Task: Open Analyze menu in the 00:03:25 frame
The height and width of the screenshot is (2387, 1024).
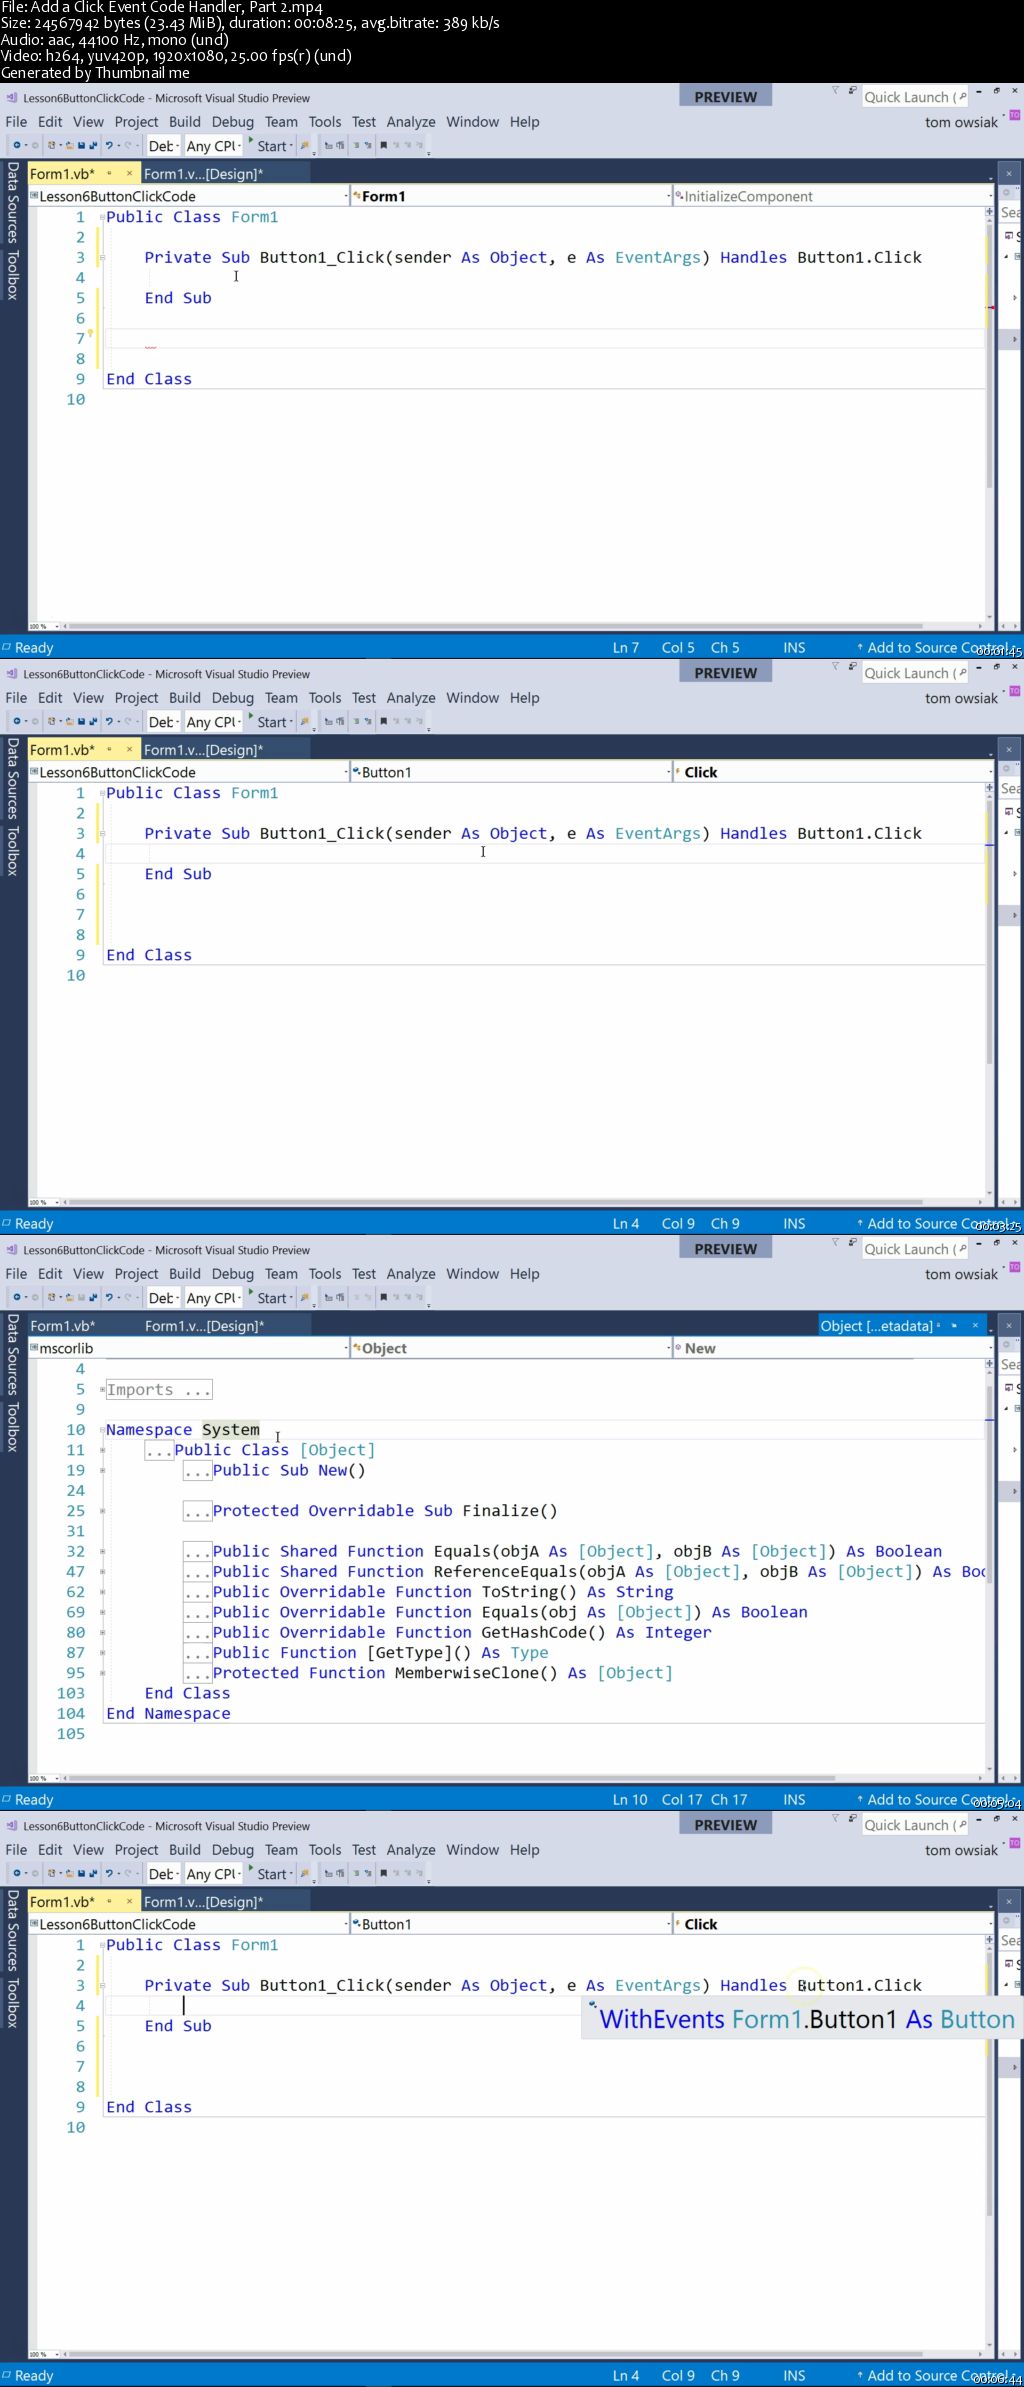Action: [411, 698]
